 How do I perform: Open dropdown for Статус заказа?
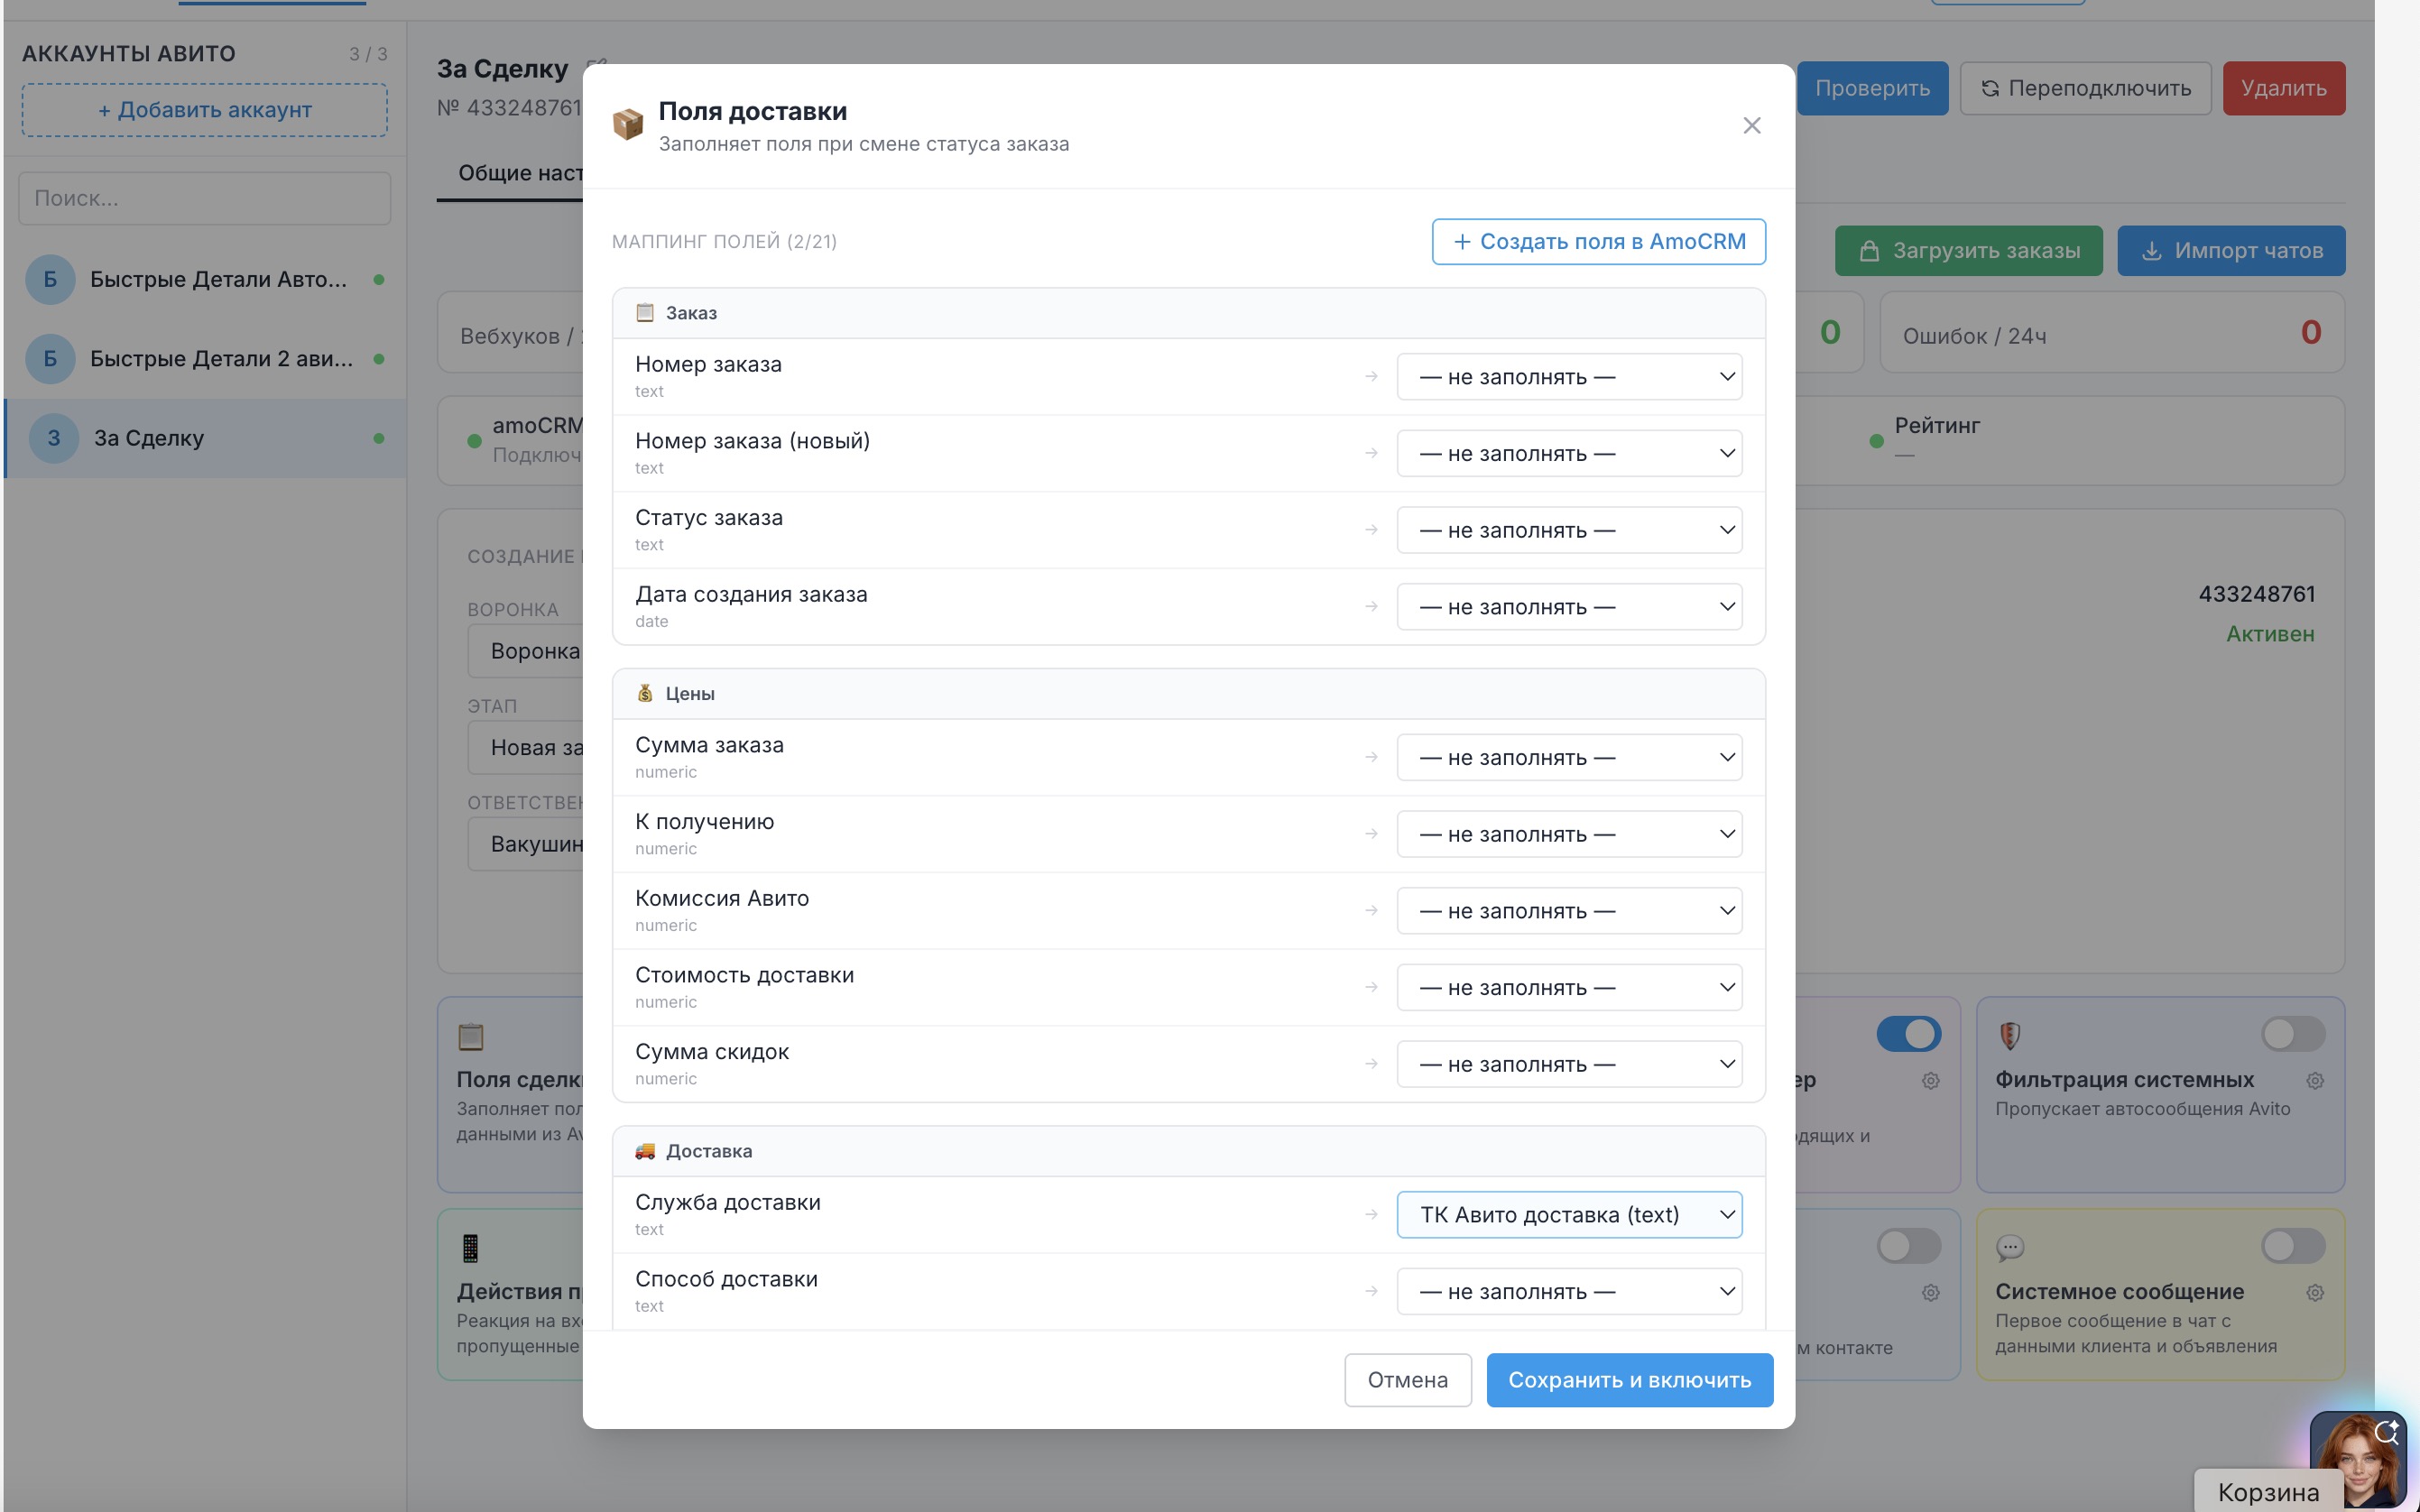tap(1569, 530)
